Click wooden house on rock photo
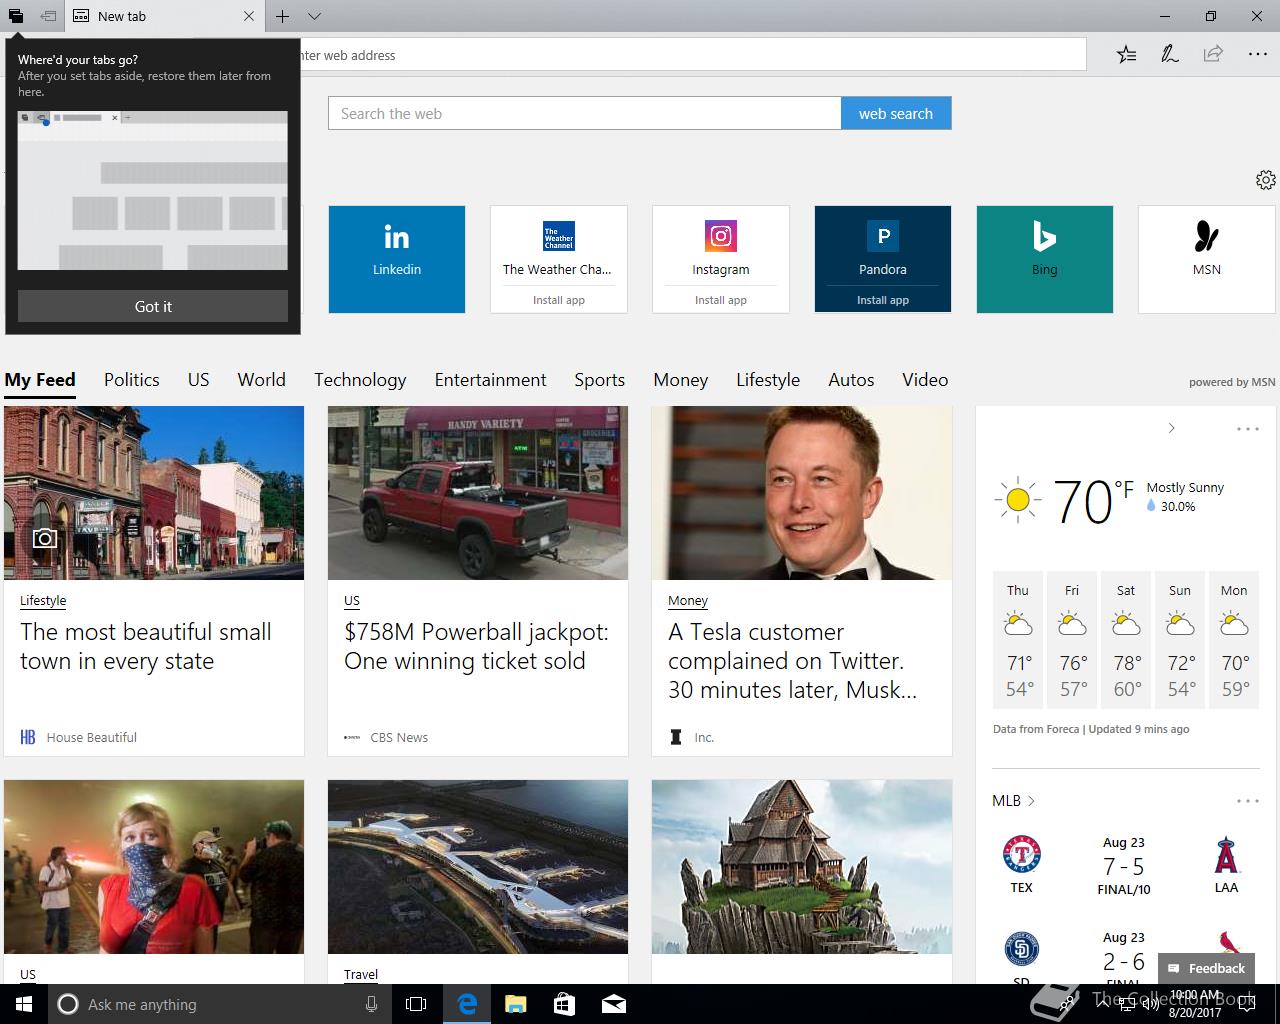This screenshot has height=1024, width=1280. point(802,867)
